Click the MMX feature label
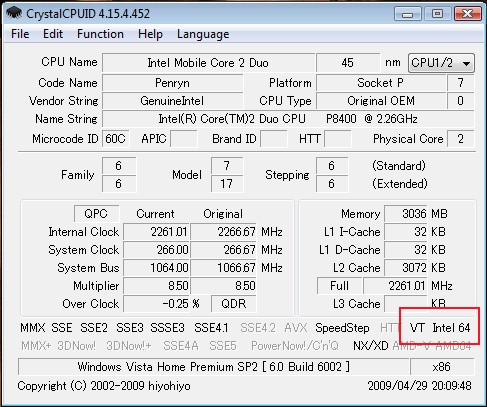 [33, 328]
